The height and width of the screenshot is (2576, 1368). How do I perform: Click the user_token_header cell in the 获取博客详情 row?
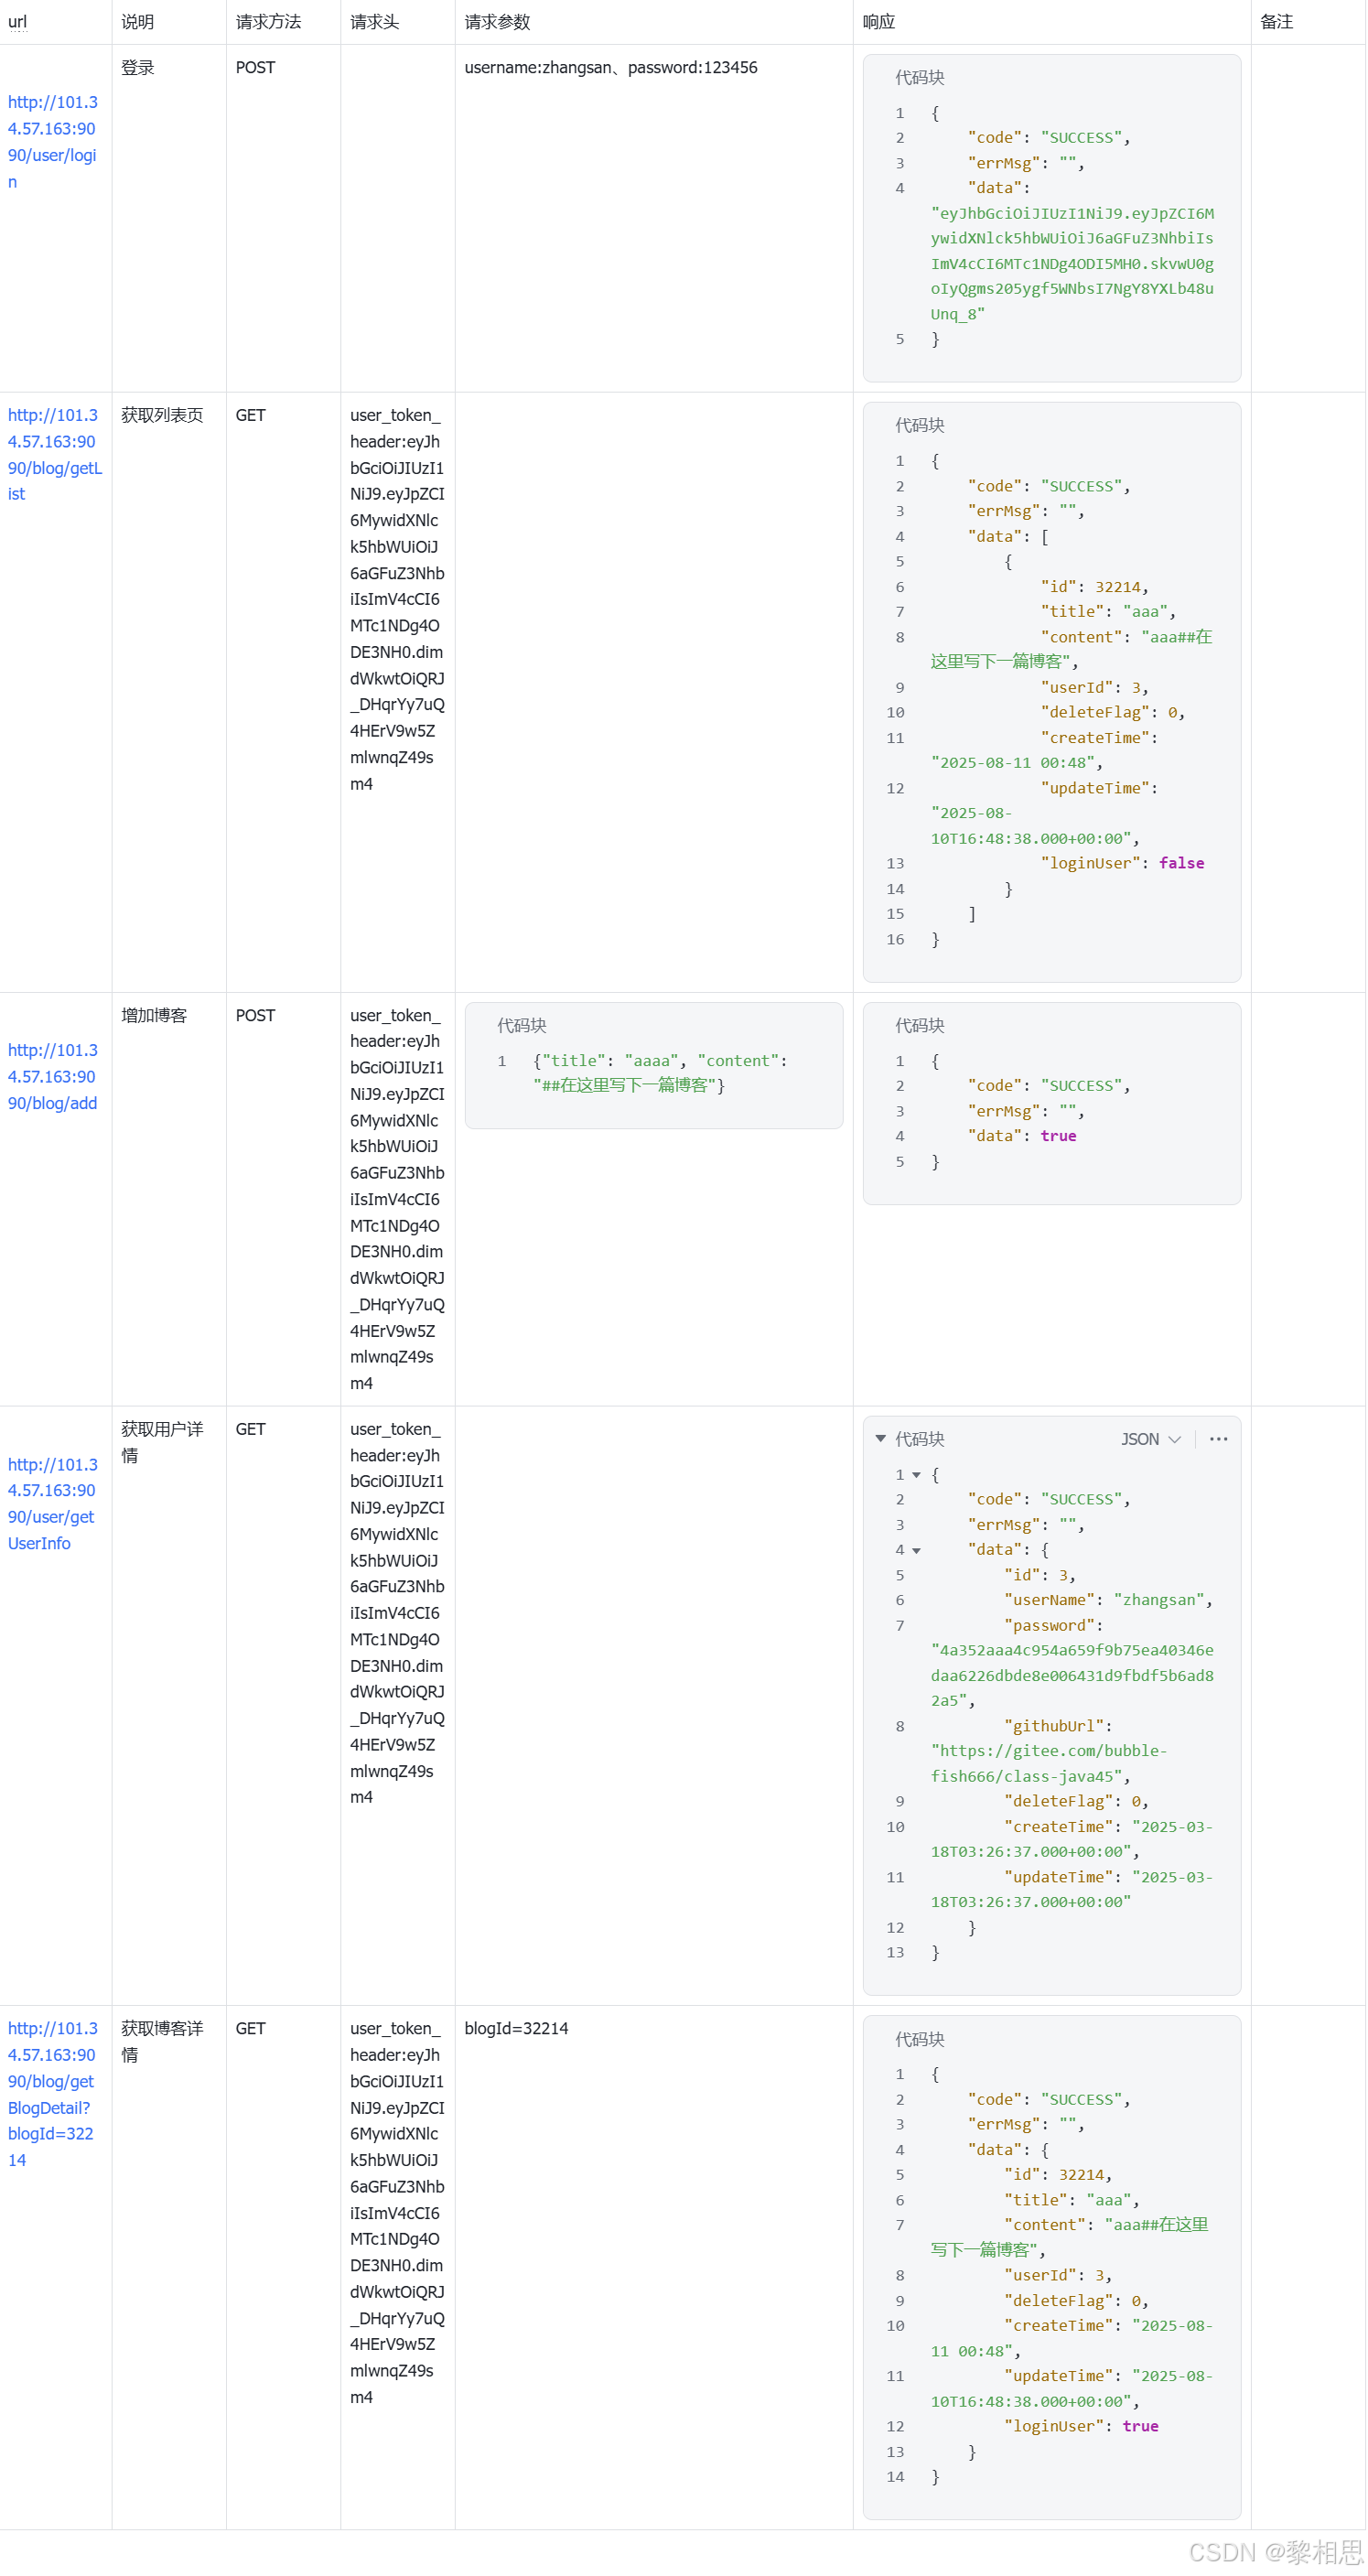click(x=397, y=2212)
